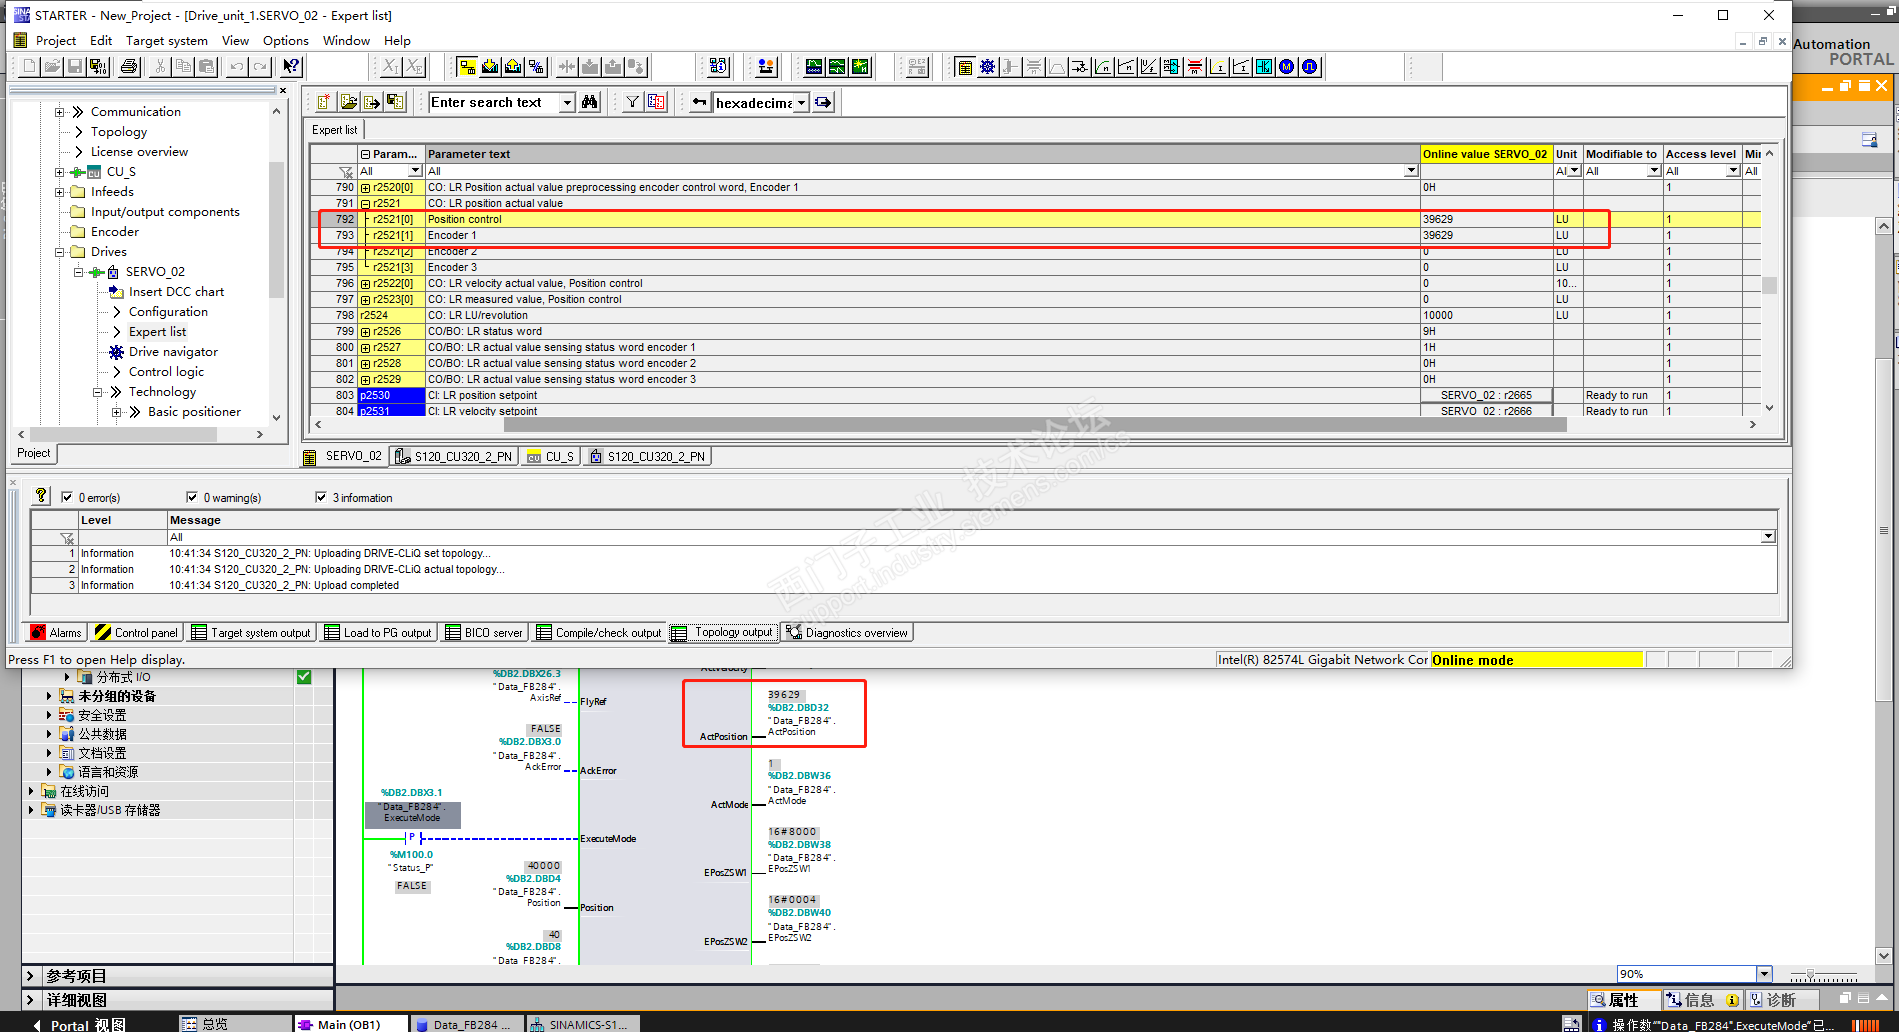
Task: Open the Target system menu
Action: click(166, 41)
